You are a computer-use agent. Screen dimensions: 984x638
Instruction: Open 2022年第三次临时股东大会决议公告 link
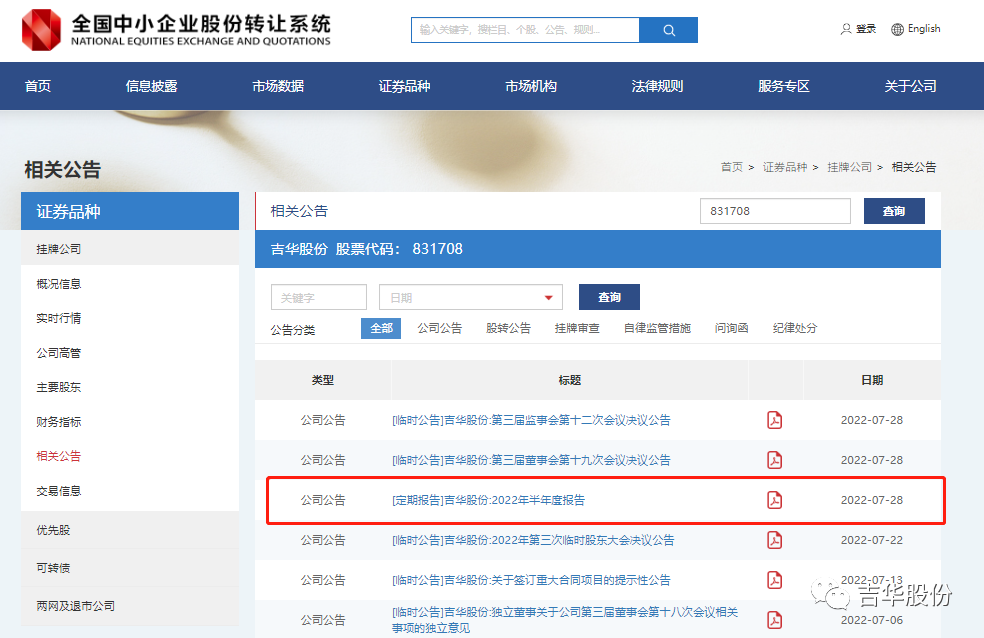[533, 540]
